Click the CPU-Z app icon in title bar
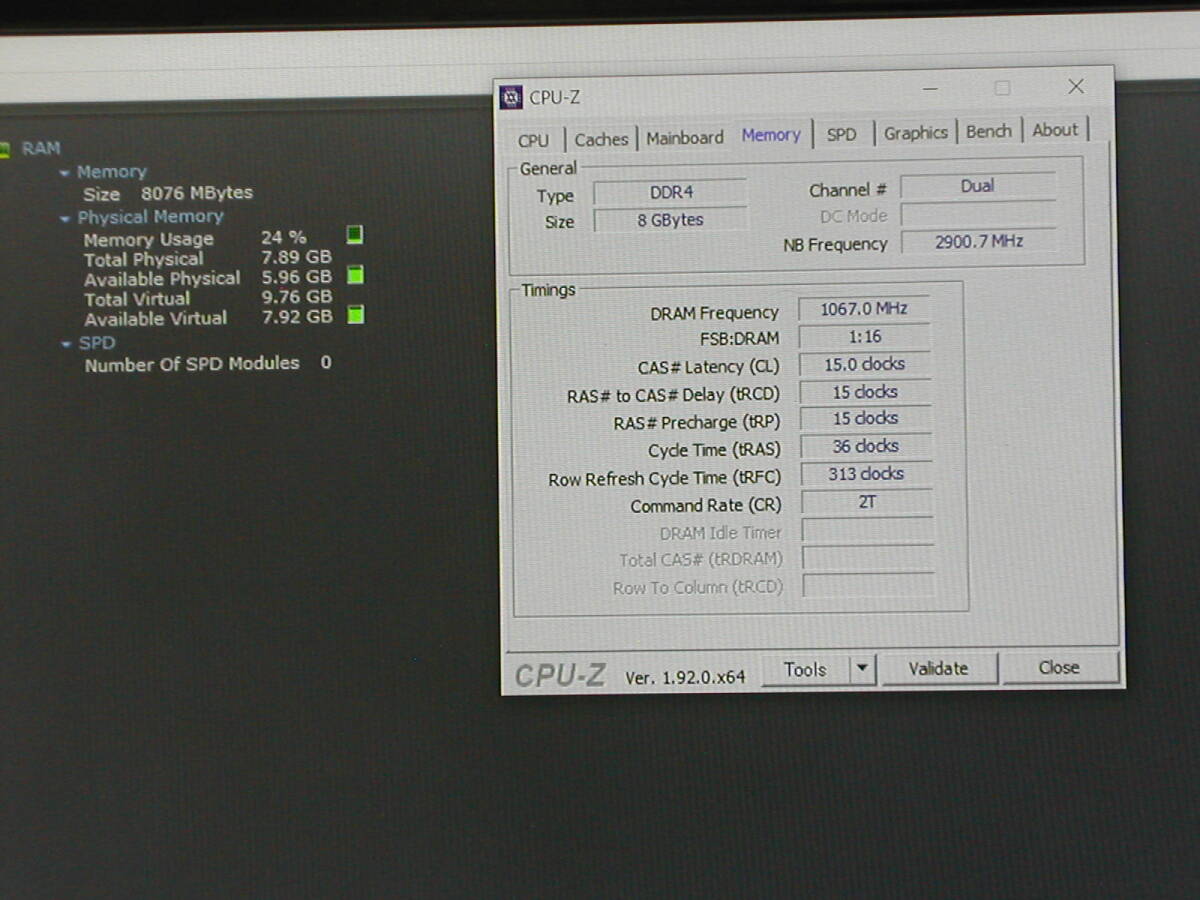Screen dimensions: 1200x900 (512, 97)
